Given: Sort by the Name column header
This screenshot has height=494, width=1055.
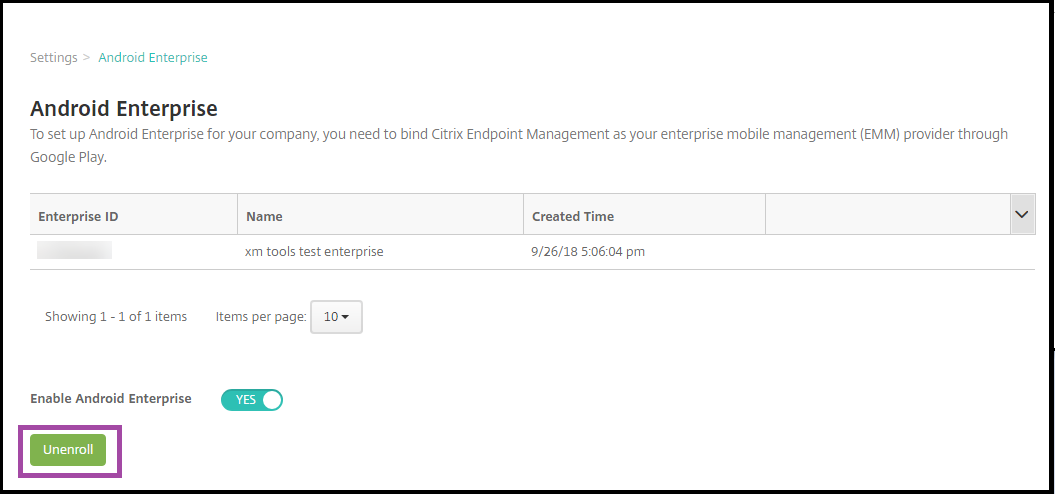Looking at the screenshot, I should pos(264,216).
